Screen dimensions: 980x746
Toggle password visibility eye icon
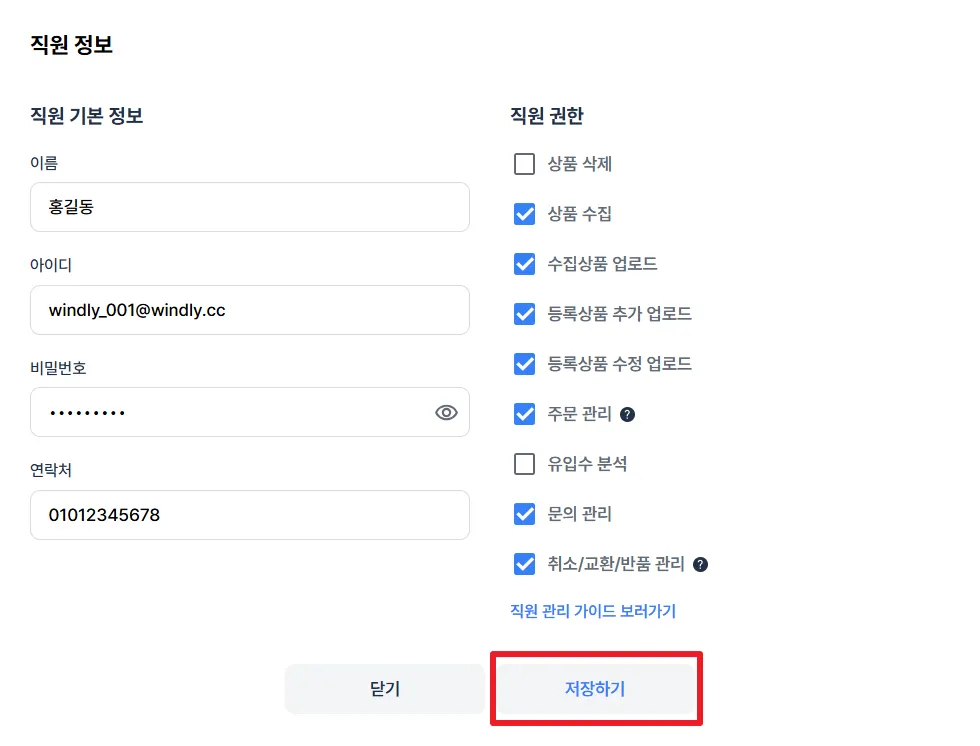click(x=446, y=412)
